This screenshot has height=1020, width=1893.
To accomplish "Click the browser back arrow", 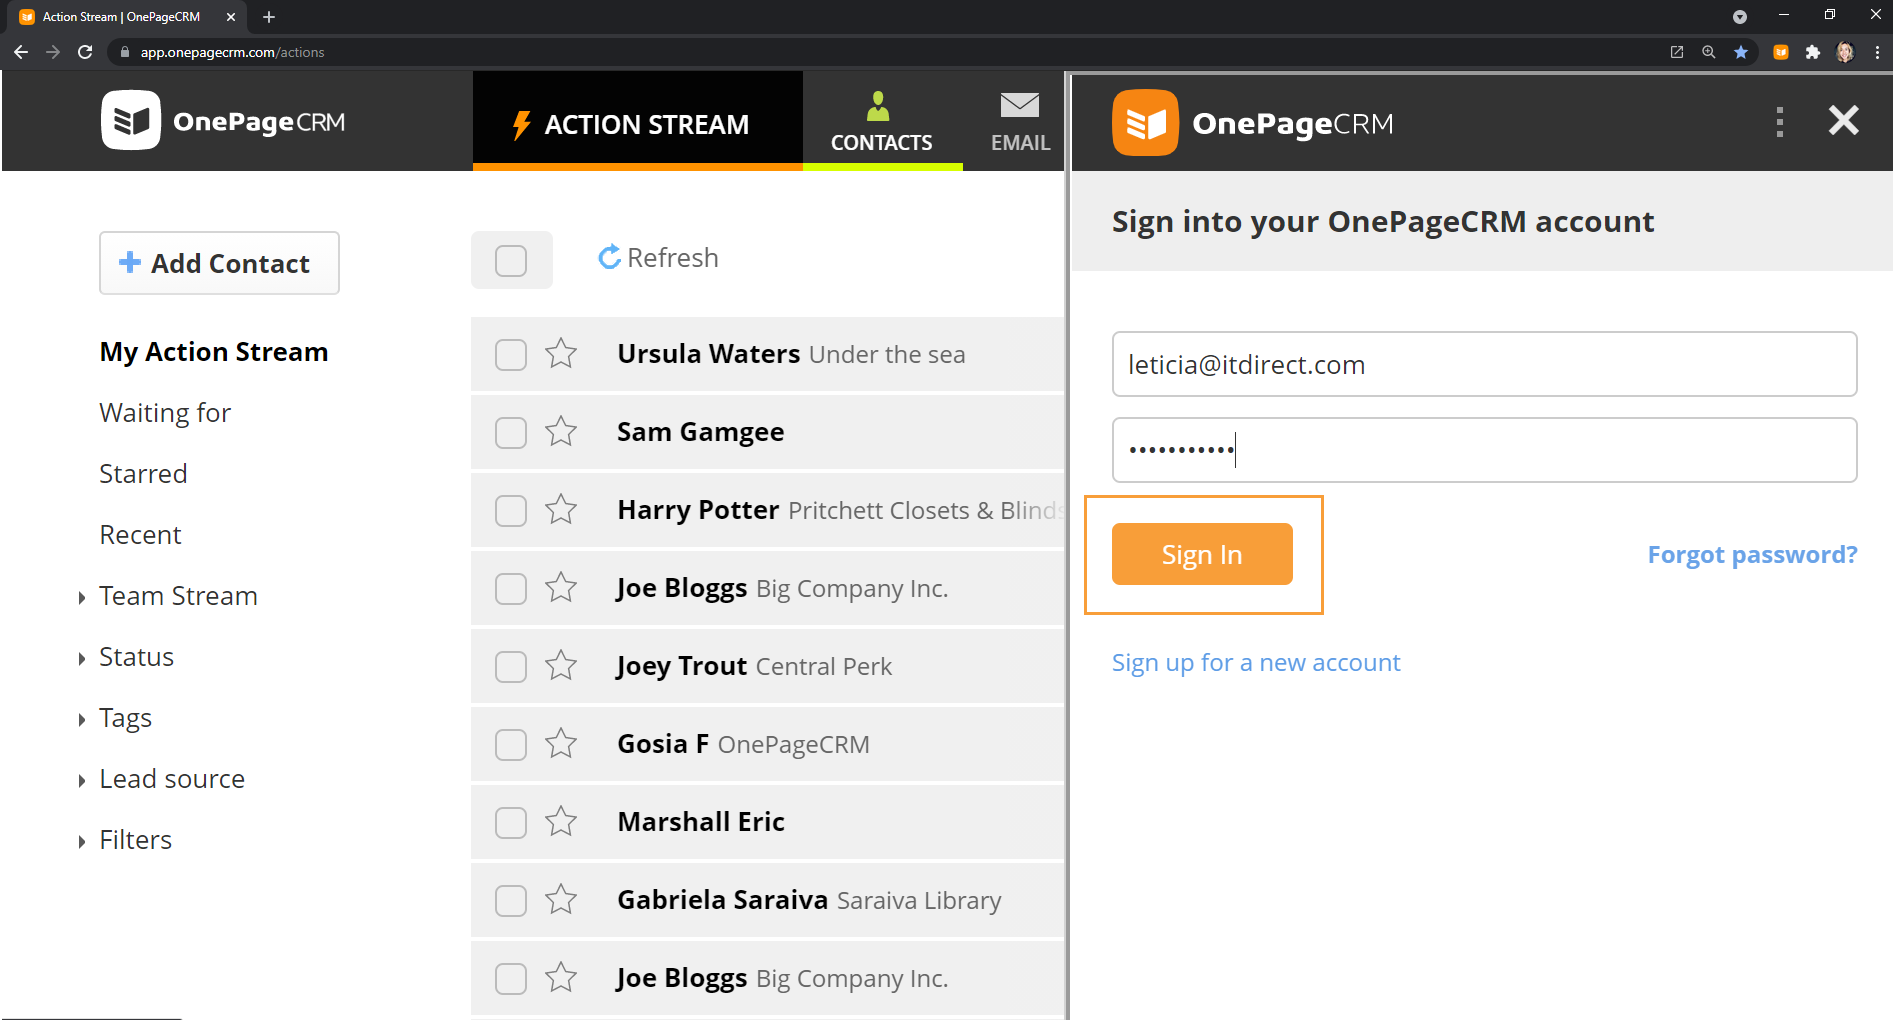I will (x=21, y=52).
